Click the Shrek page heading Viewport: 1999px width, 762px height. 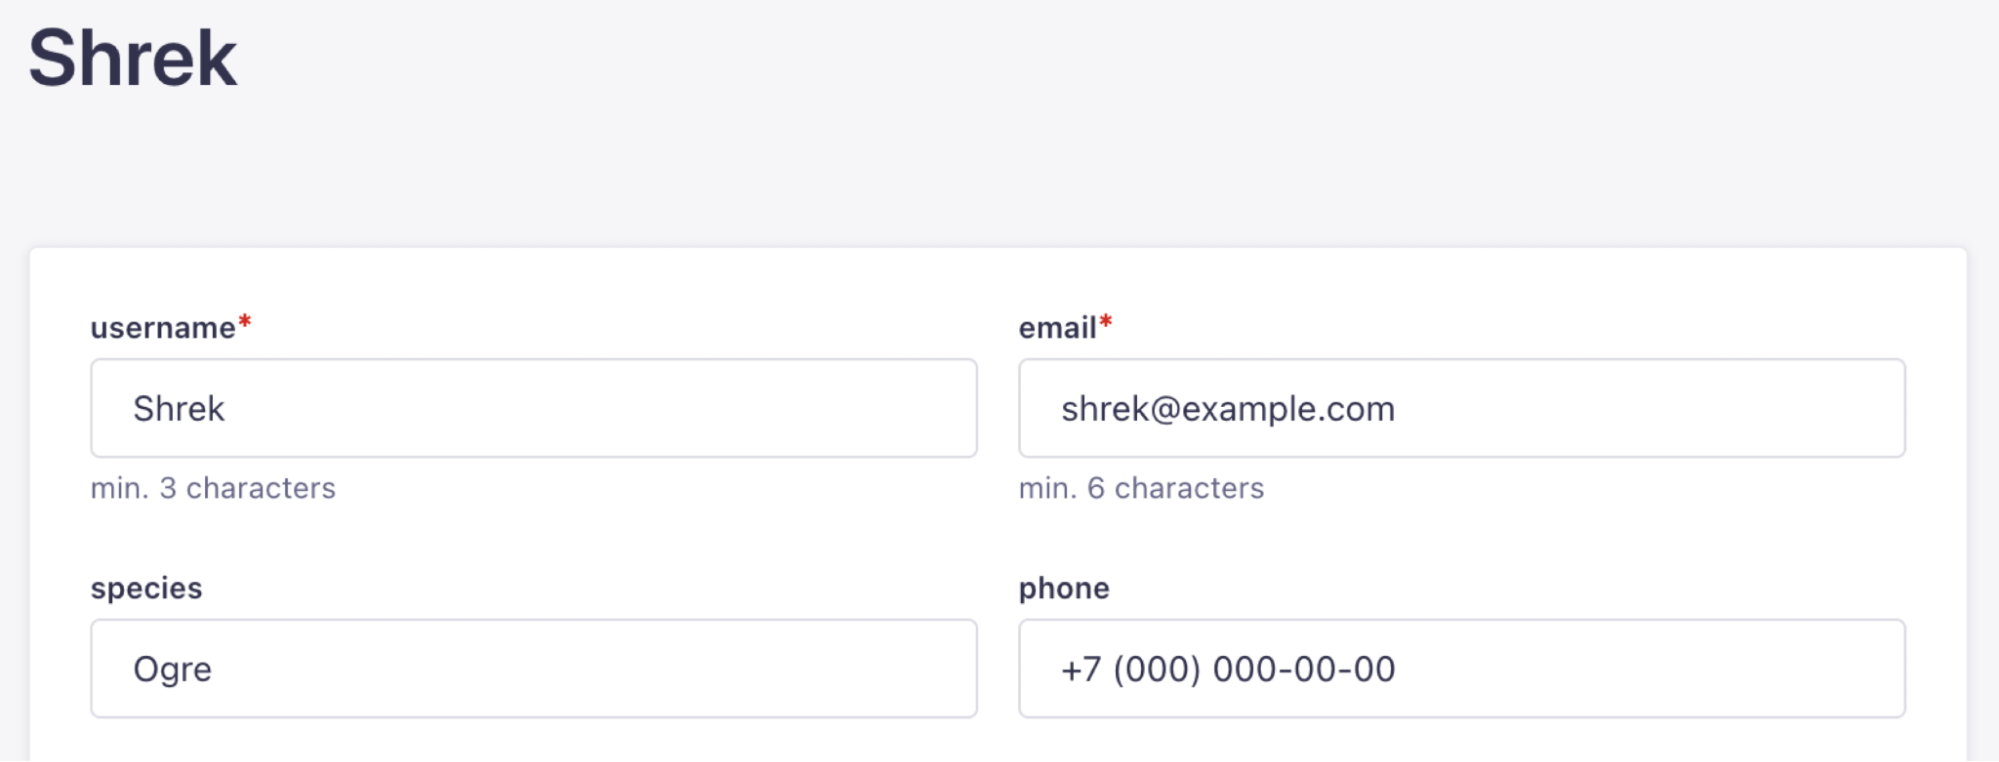pyautogui.click(x=133, y=58)
